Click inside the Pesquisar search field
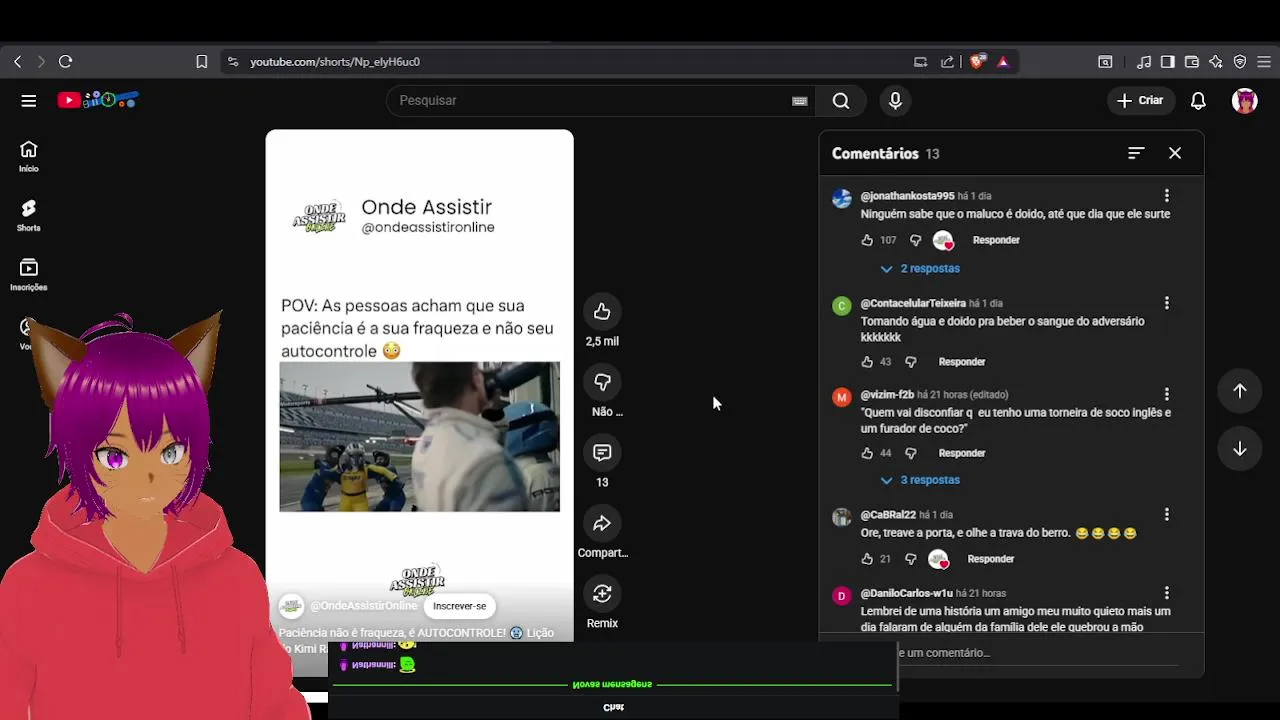This screenshot has width=1280, height=720. point(590,100)
